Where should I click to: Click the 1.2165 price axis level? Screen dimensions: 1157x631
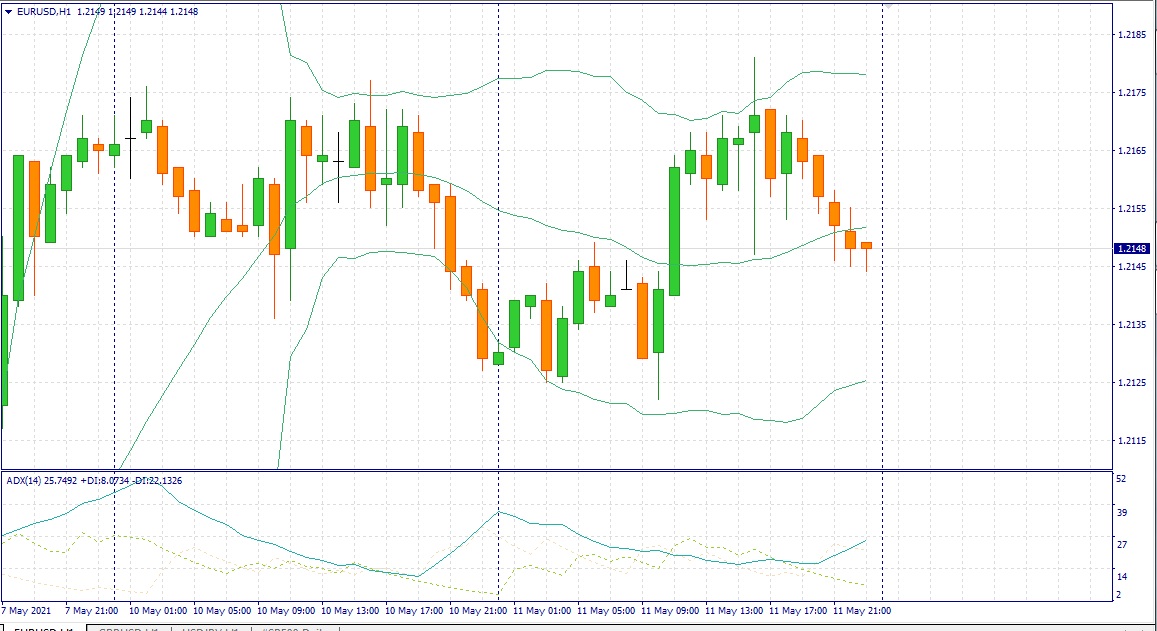click(1133, 151)
